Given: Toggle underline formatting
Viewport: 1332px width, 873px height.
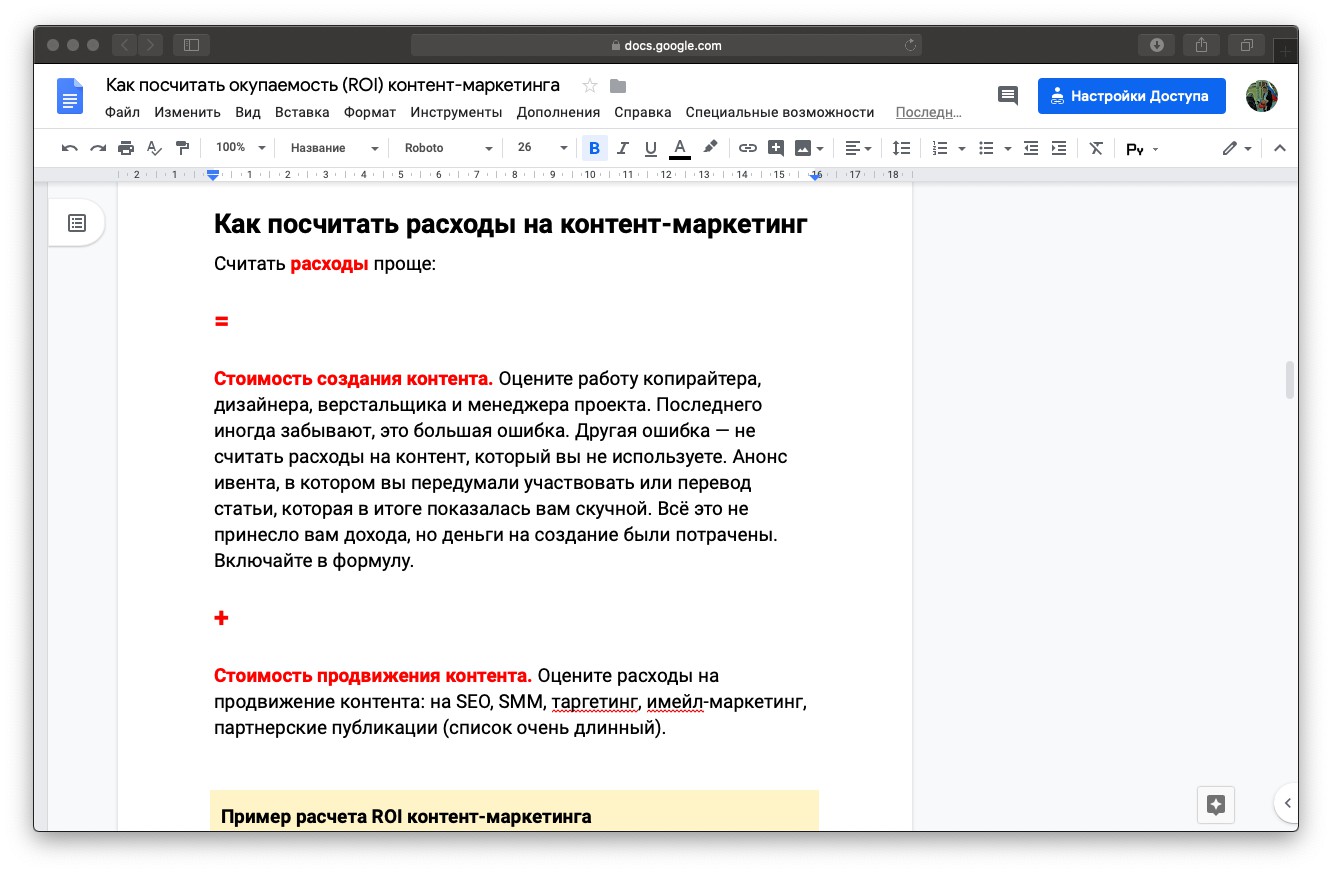Looking at the screenshot, I should pyautogui.click(x=650, y=148).
